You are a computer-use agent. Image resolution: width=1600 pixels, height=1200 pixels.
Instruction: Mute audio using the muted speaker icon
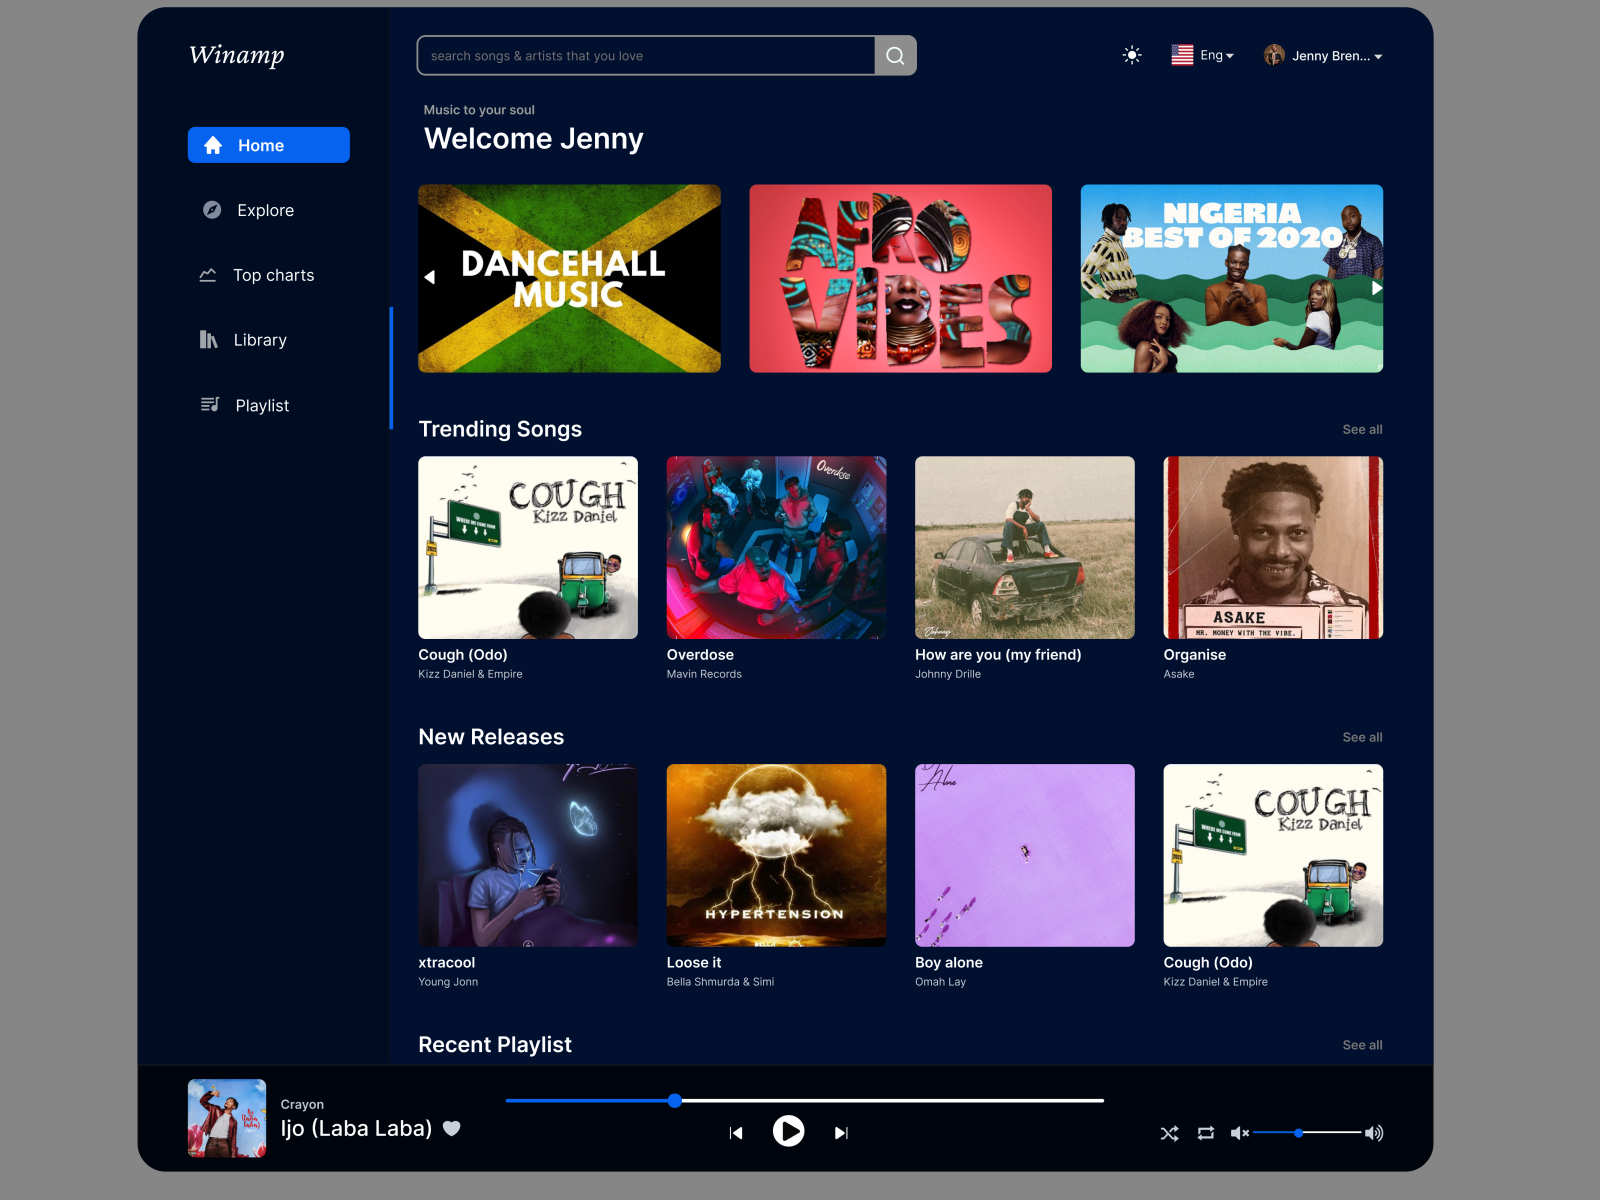pos(1239,1133)
